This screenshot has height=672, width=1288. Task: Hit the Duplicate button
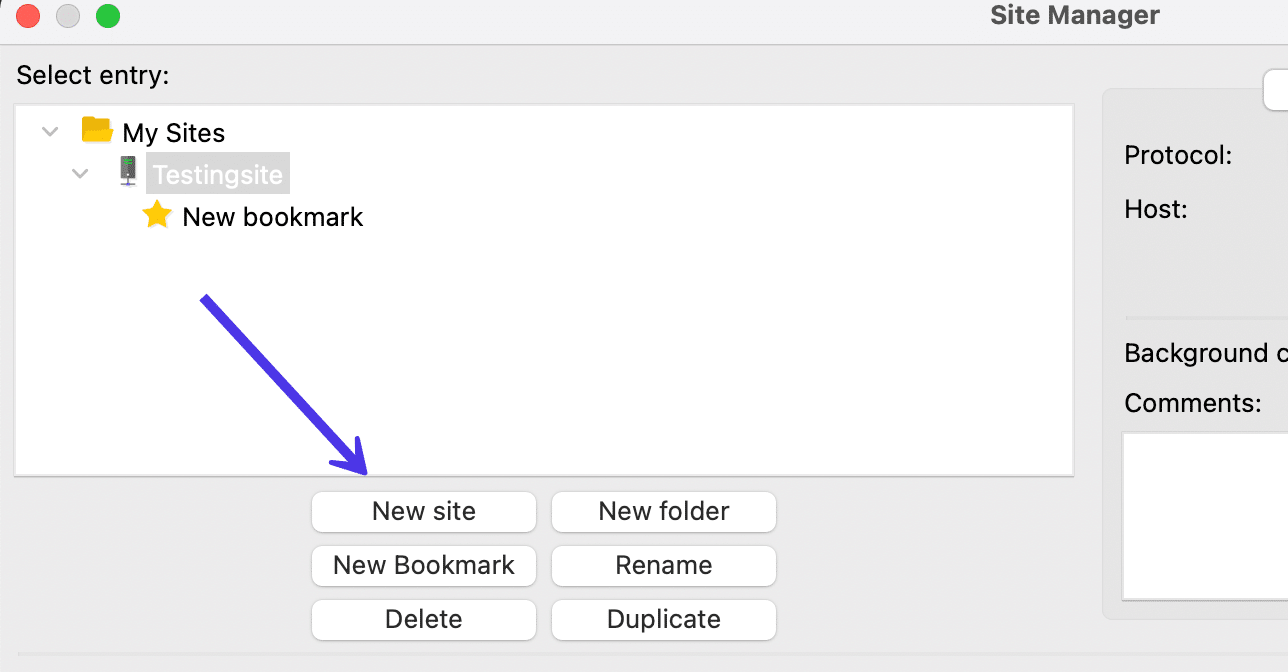(664, 620)
